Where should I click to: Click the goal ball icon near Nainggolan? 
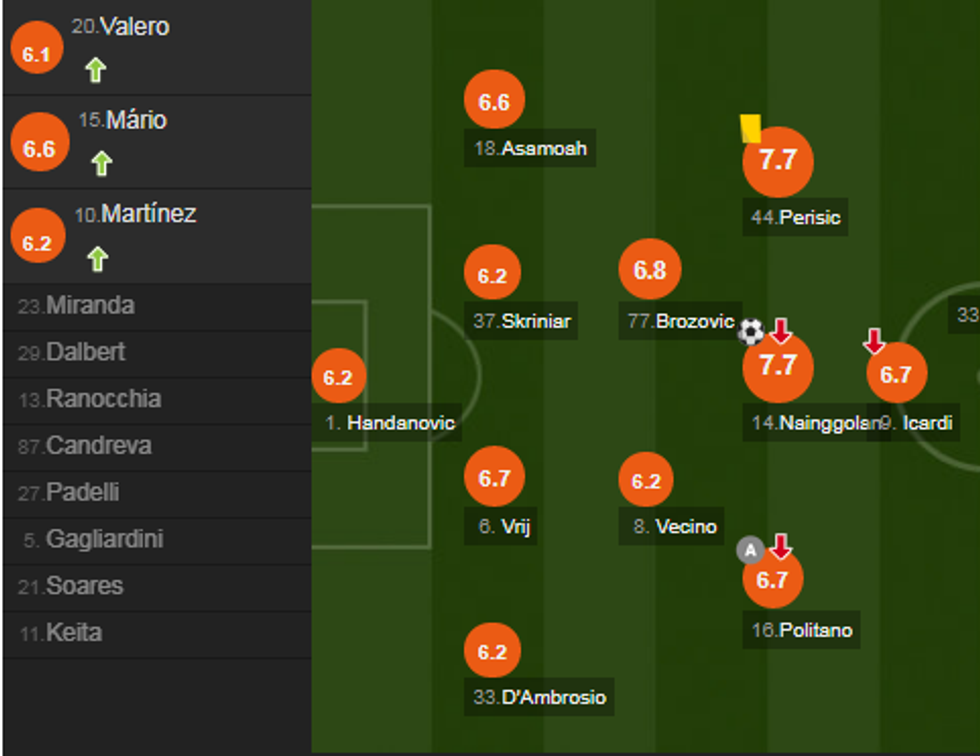(751, 330)
